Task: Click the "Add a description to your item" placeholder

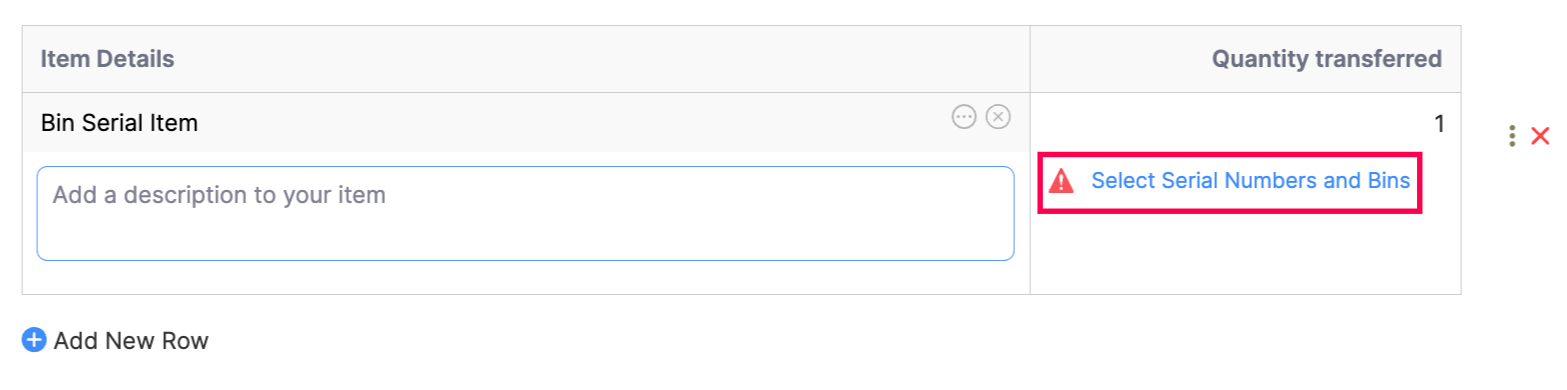Action: tap(219, 194)
